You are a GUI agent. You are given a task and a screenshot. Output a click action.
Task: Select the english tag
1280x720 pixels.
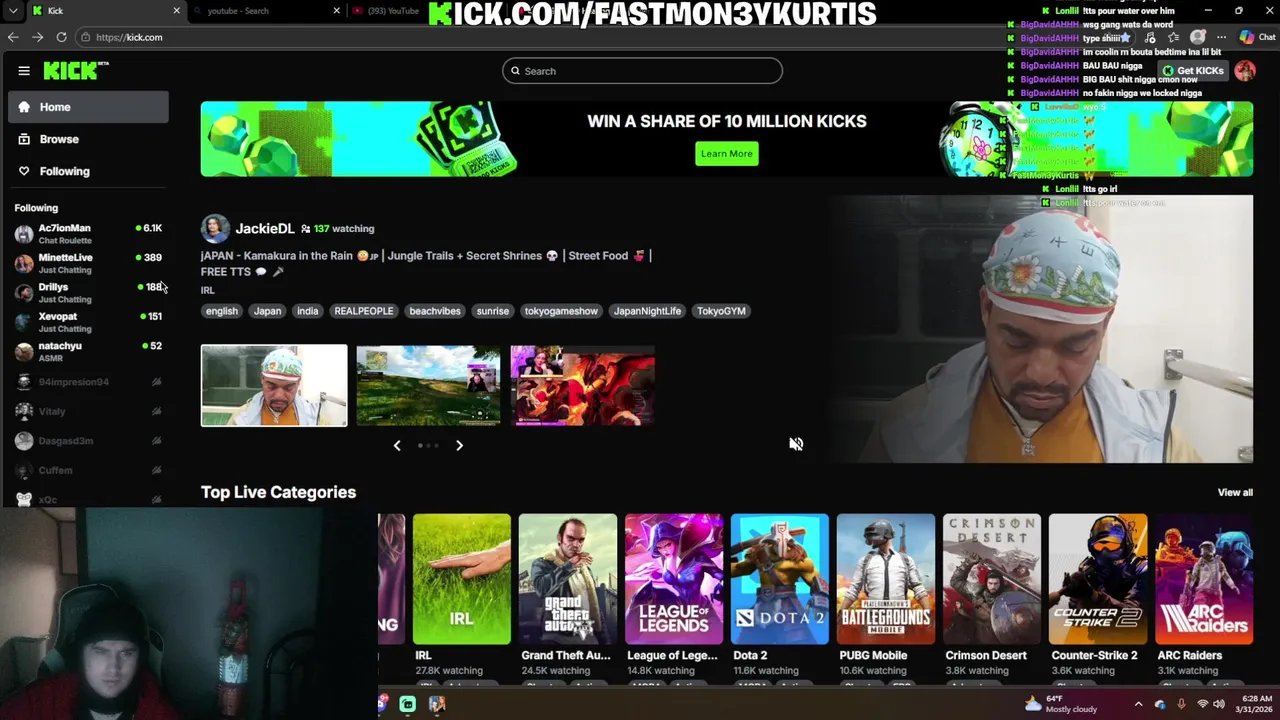point(222,311)
